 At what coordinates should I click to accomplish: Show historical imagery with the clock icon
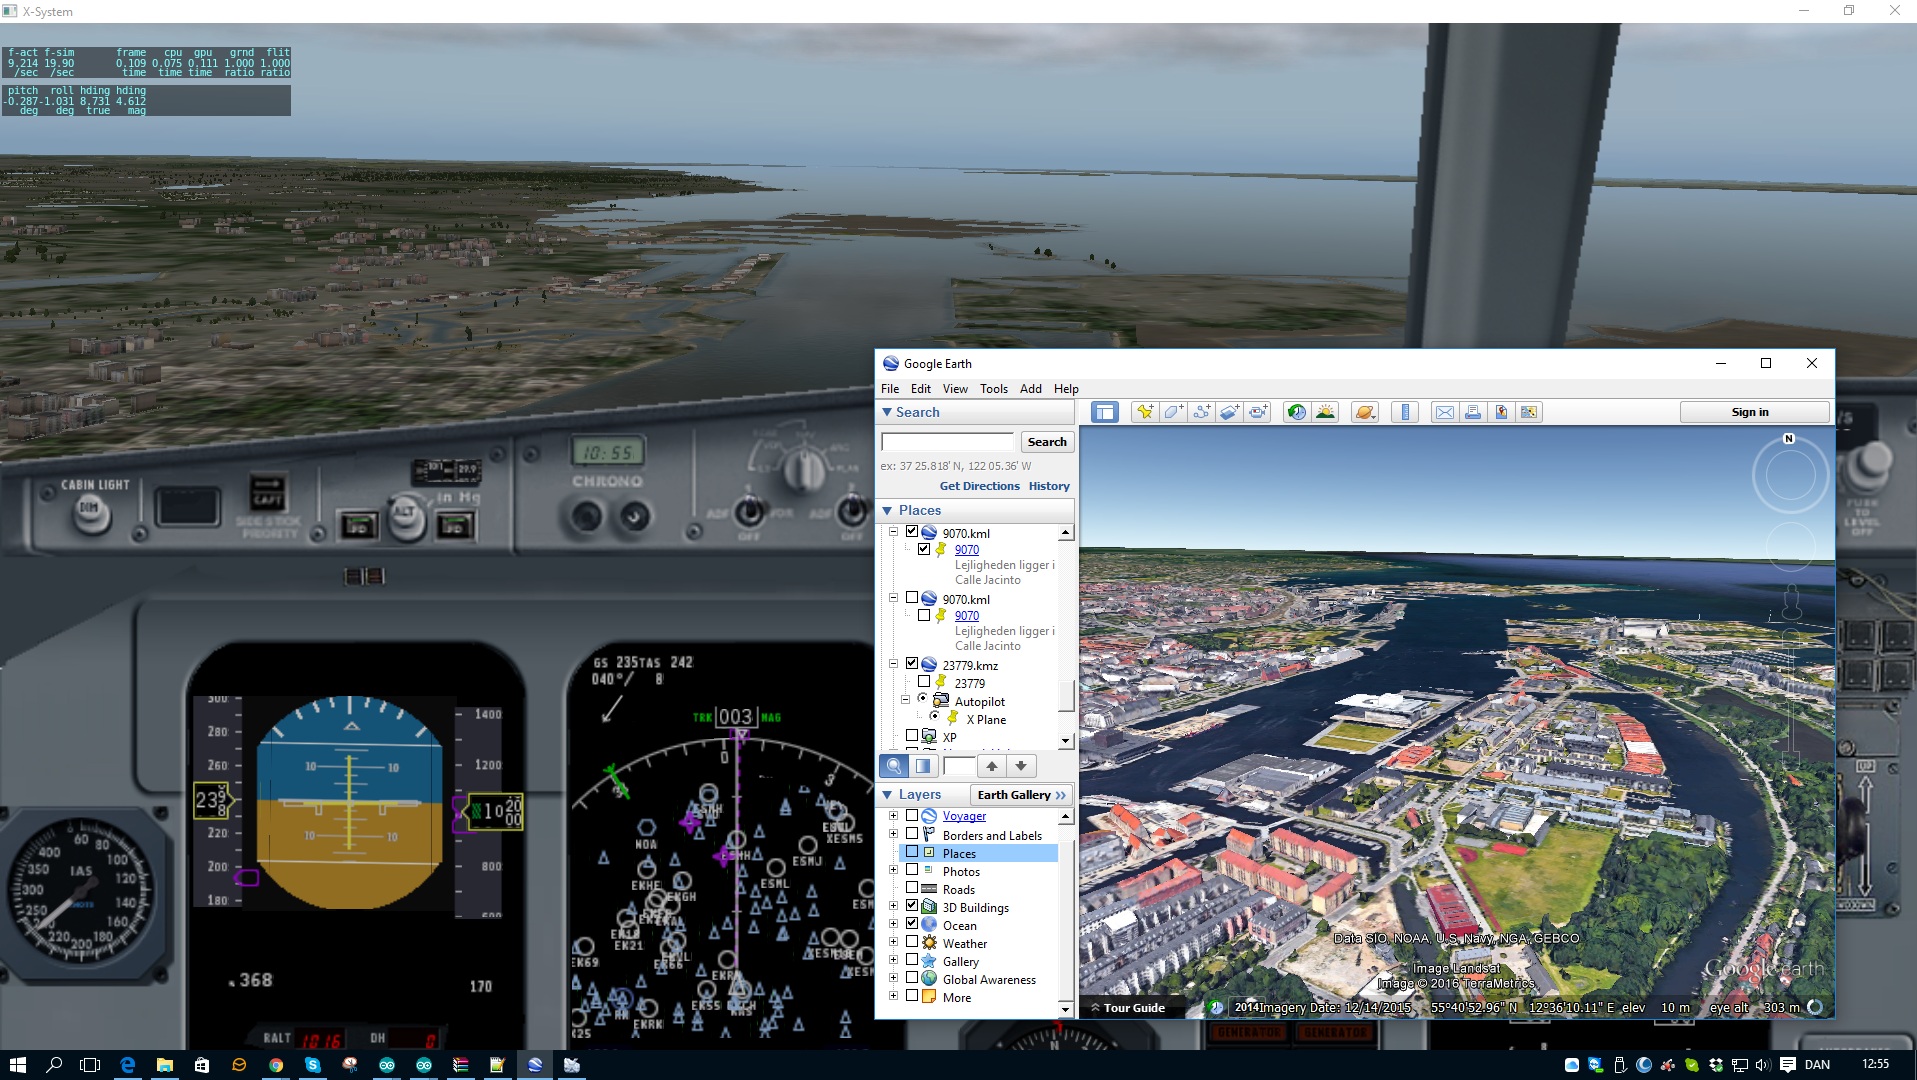1297,412
